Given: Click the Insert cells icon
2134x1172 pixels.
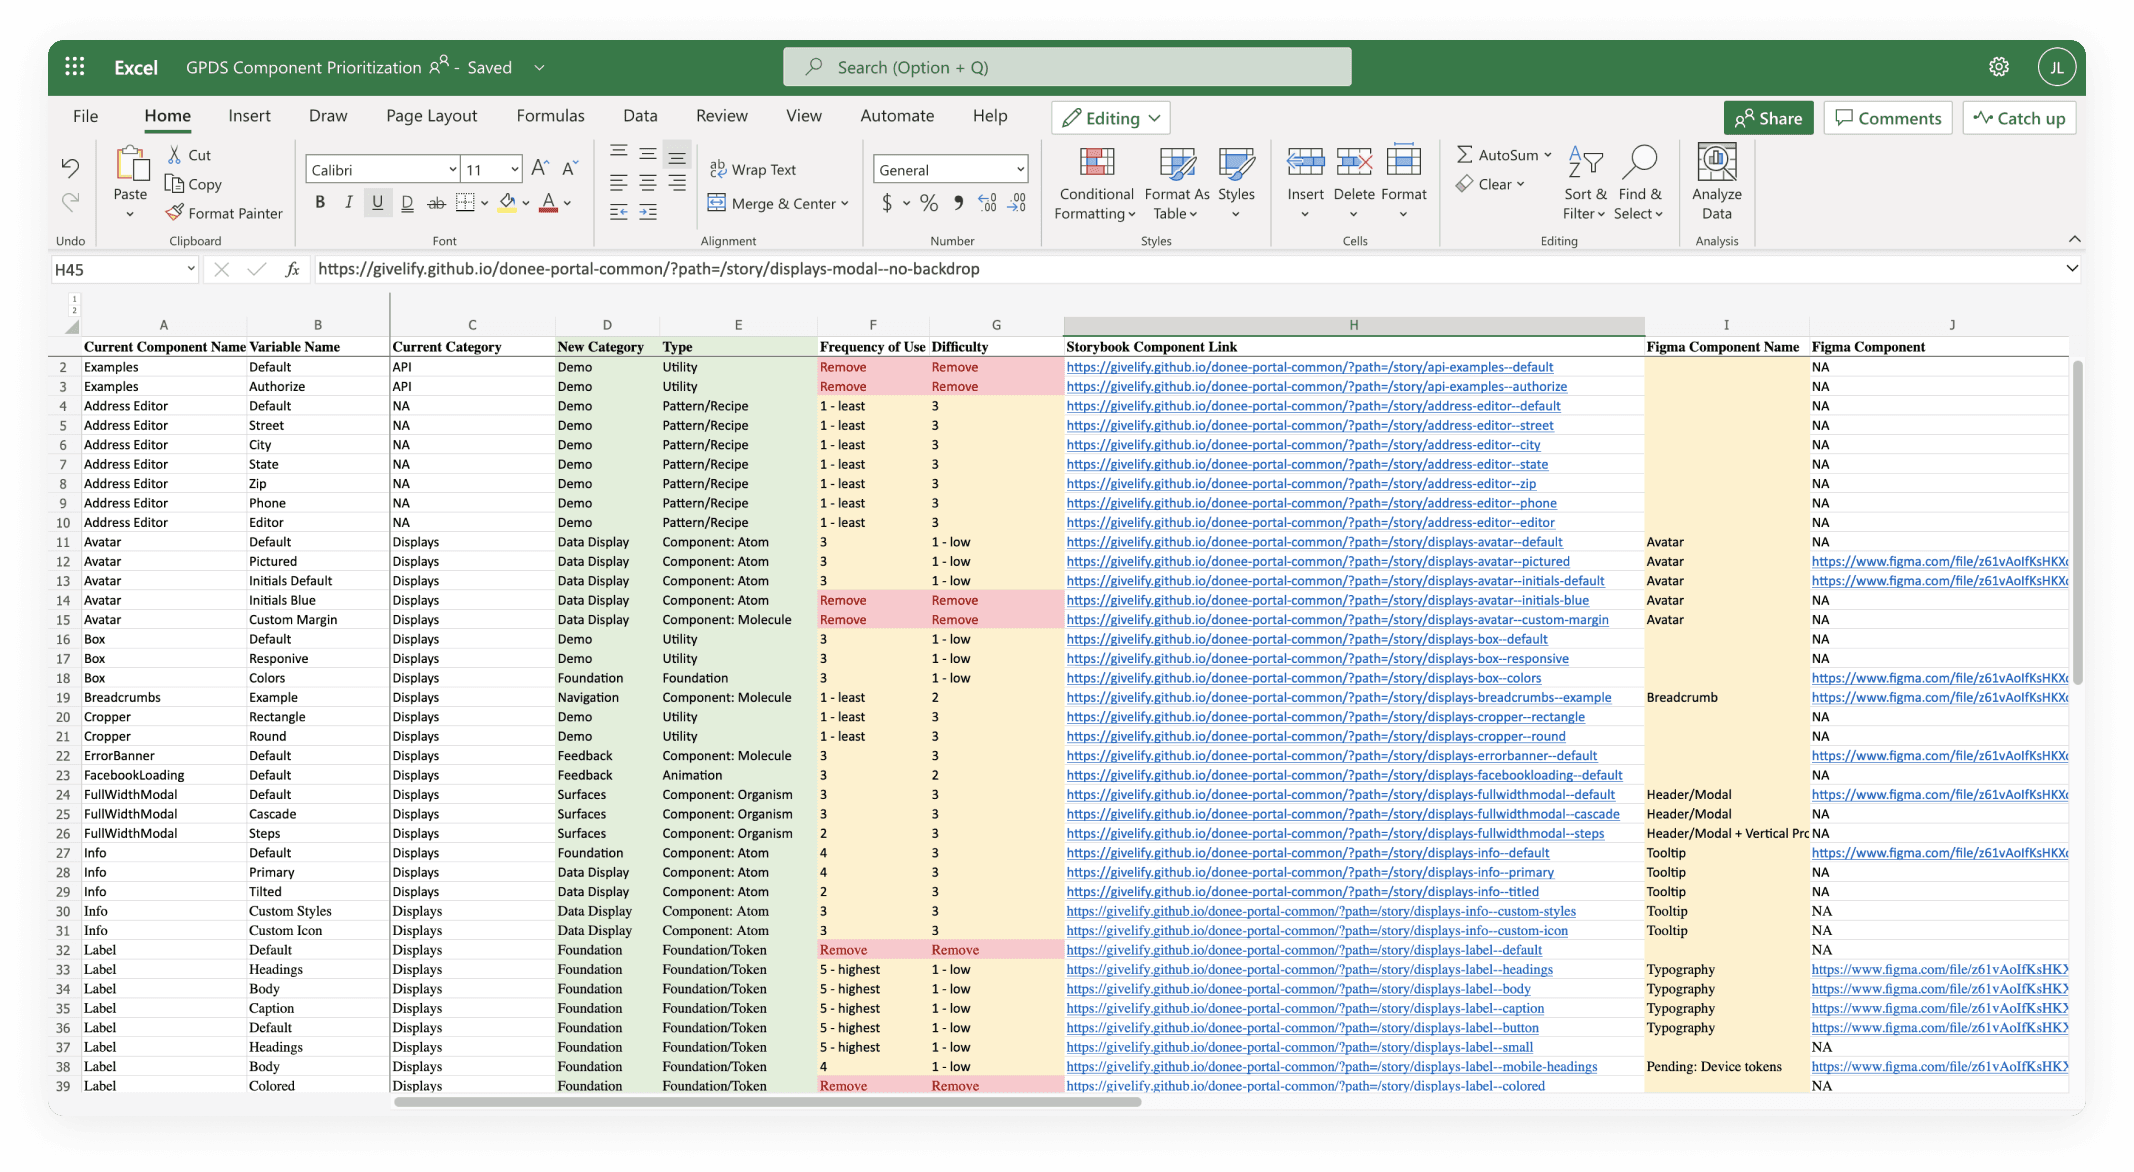Looking at the screenshot, I should pos(1305,162).
